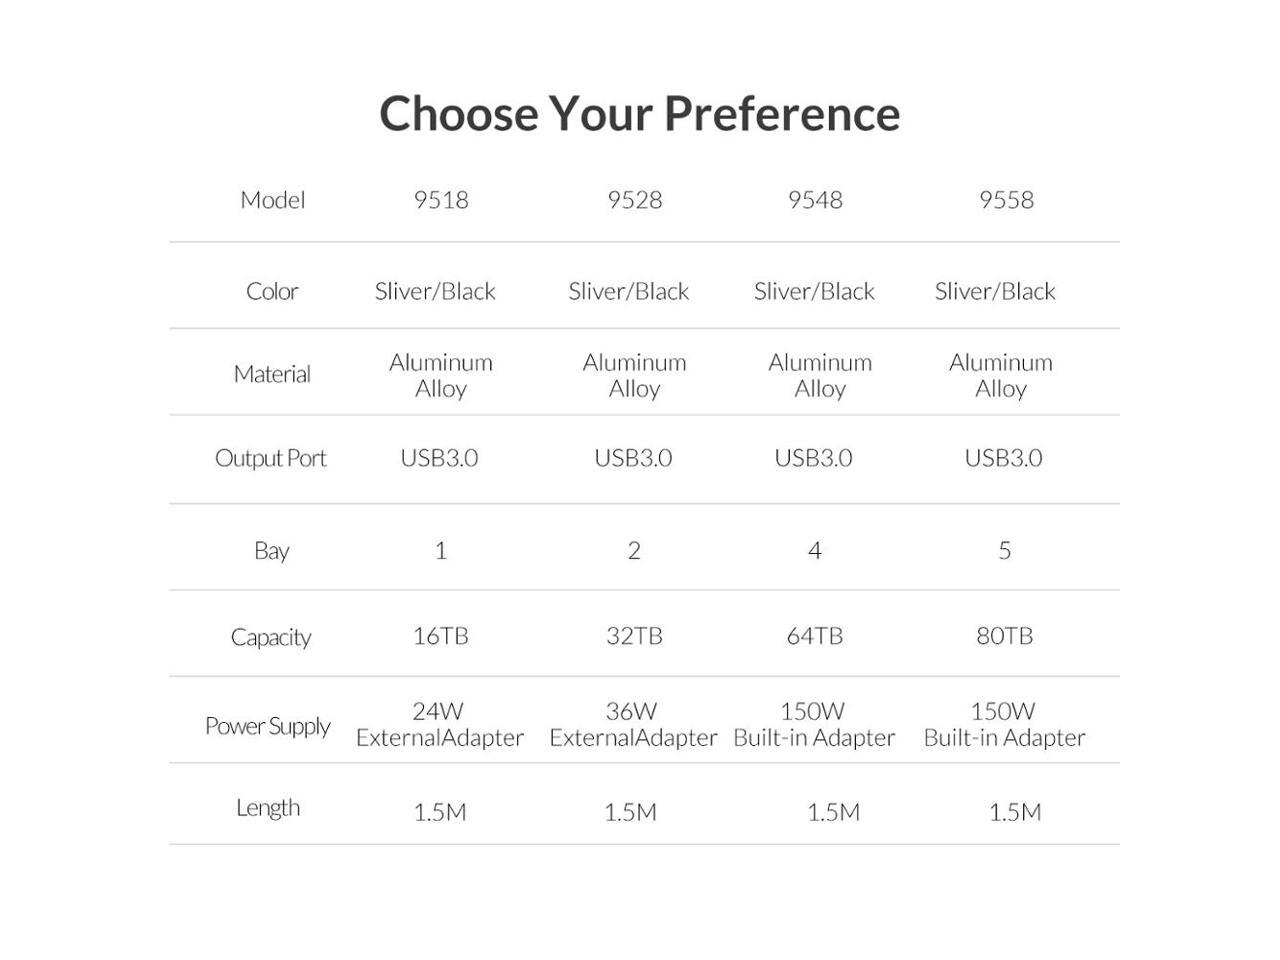This screenshot has width=1280, height=960.
Task: Select model 9518 column header
Action: click(441, 200)
